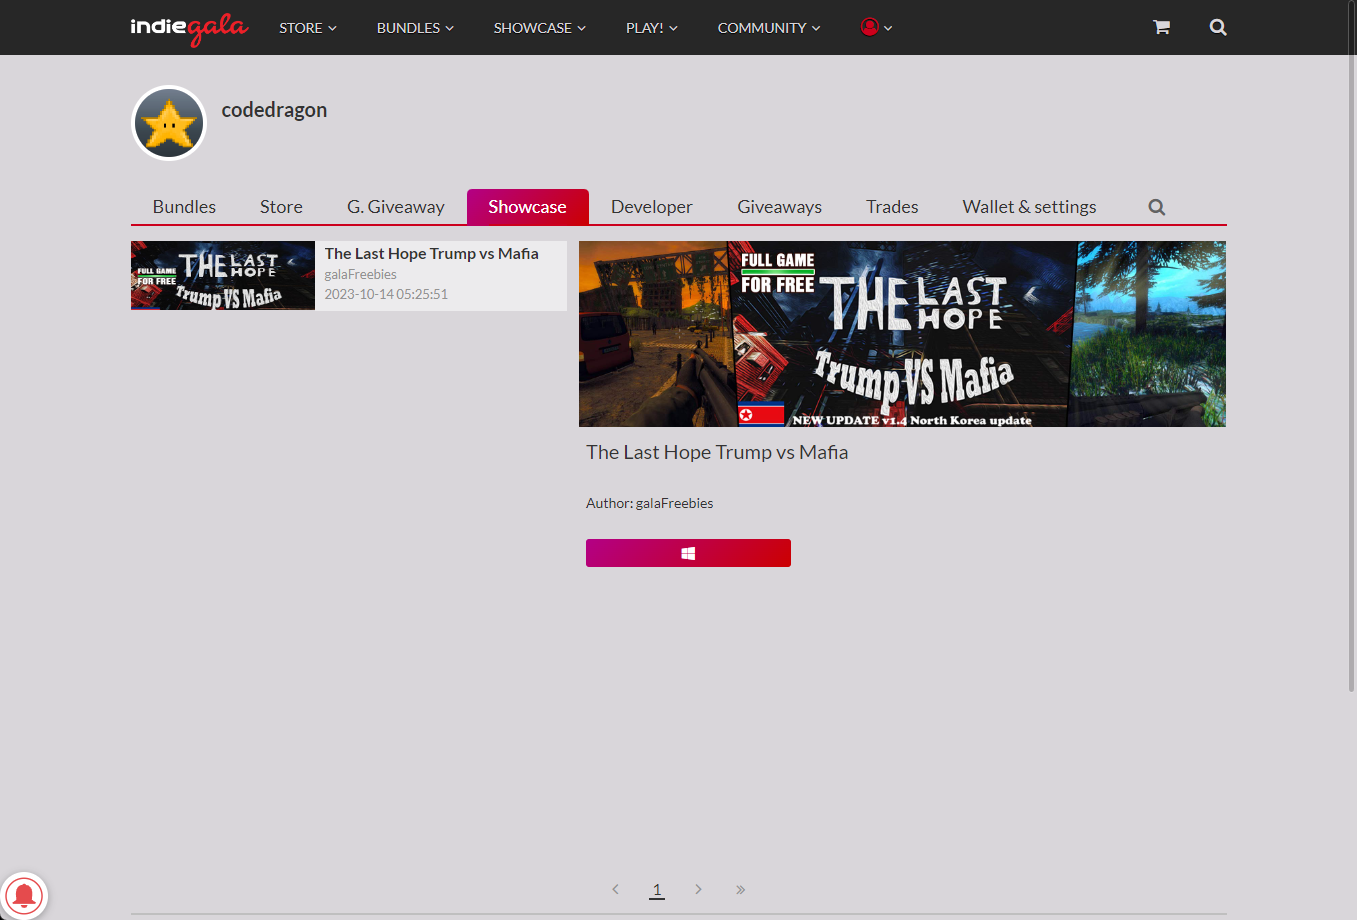Expand the STORE menu

pos(308,28)
